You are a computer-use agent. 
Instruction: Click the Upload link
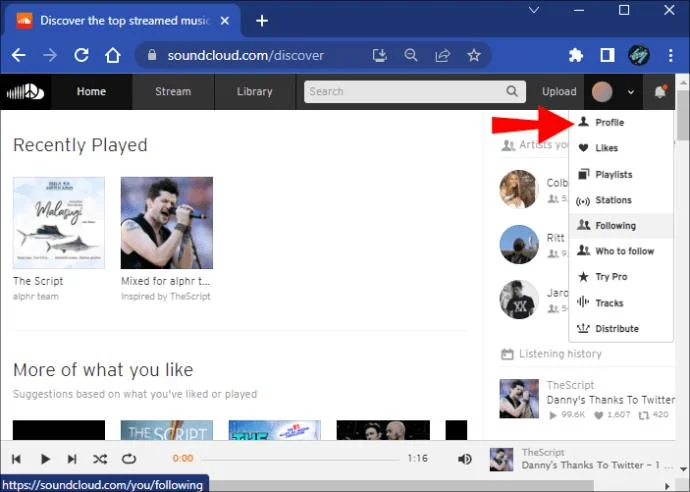click(x=559, y=92)
